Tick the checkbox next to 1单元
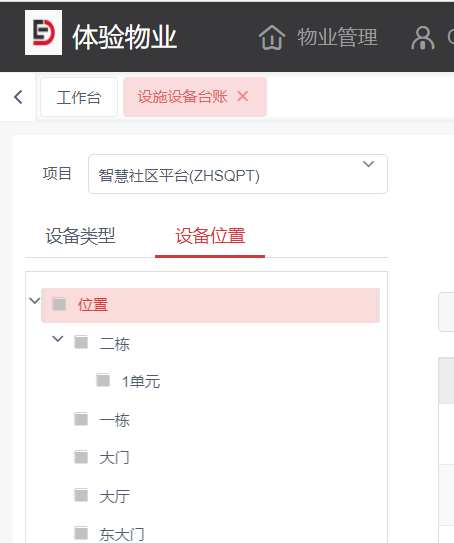The height and width of the screenshot is (543, 454). tap(103, 380)
